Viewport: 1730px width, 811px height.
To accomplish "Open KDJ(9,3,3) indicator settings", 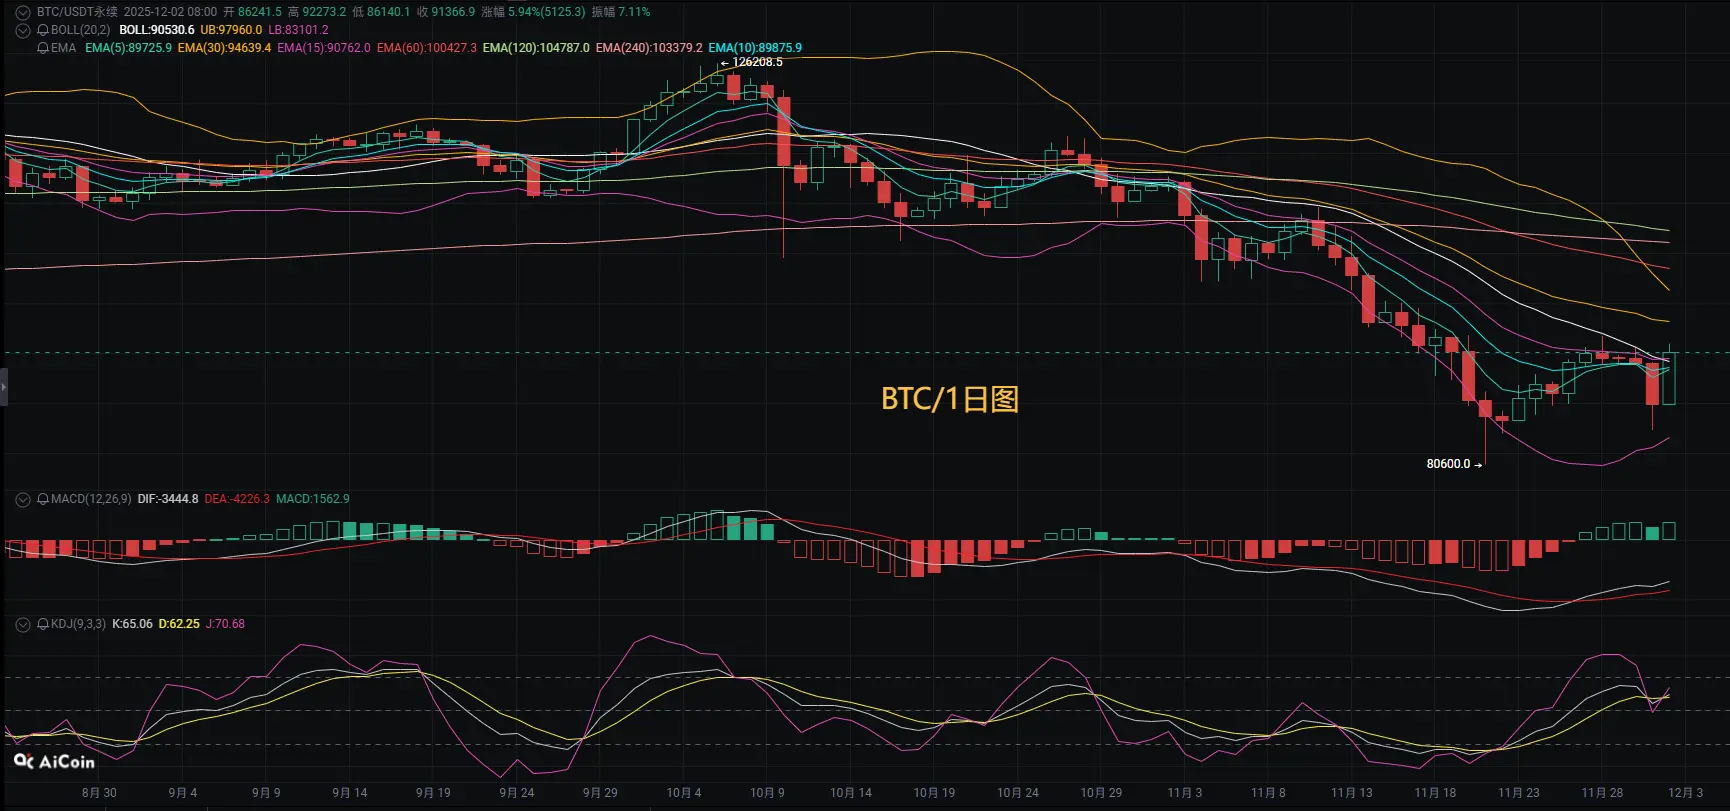I will coord(78,624).
